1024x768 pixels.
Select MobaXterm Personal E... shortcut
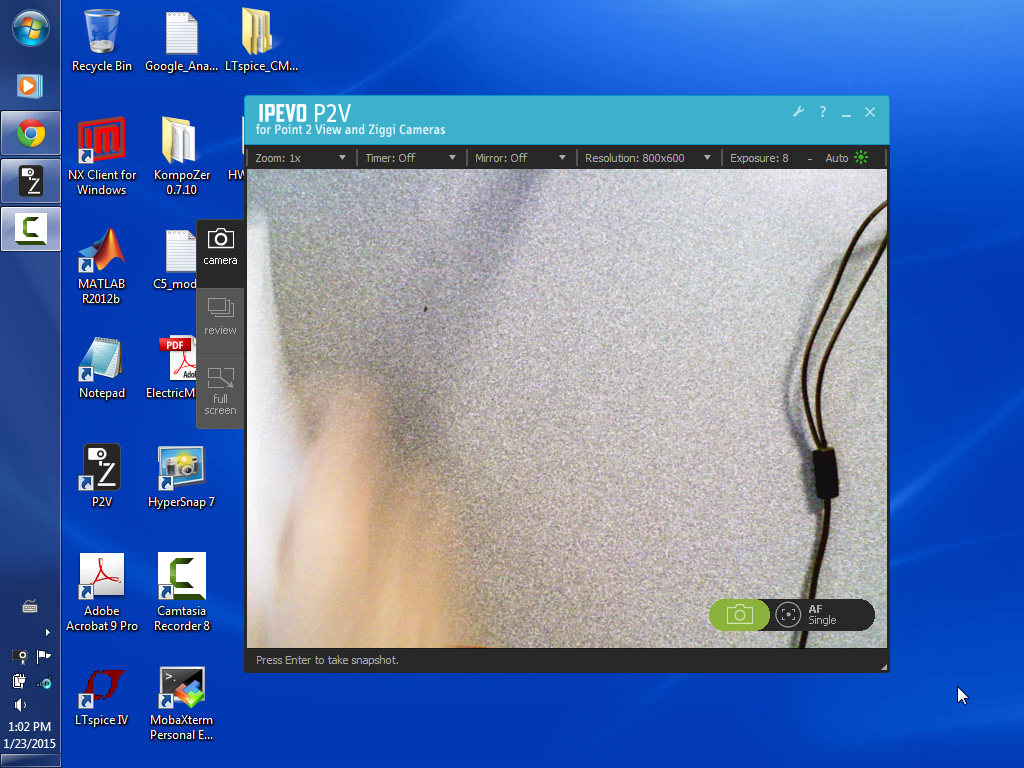[x=182, y=705]
